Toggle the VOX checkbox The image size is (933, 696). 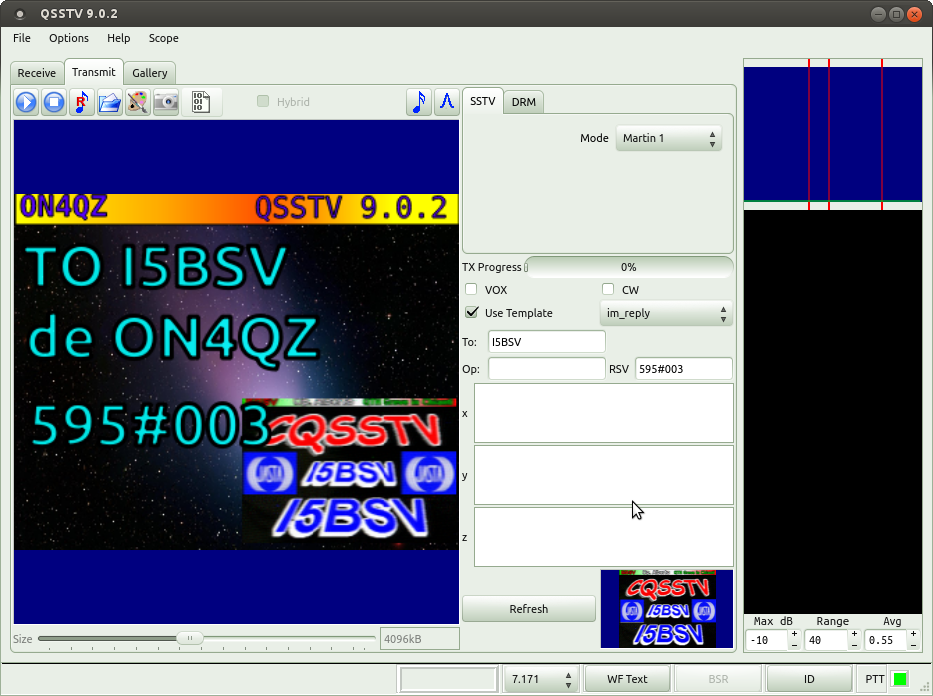[471, 289]
